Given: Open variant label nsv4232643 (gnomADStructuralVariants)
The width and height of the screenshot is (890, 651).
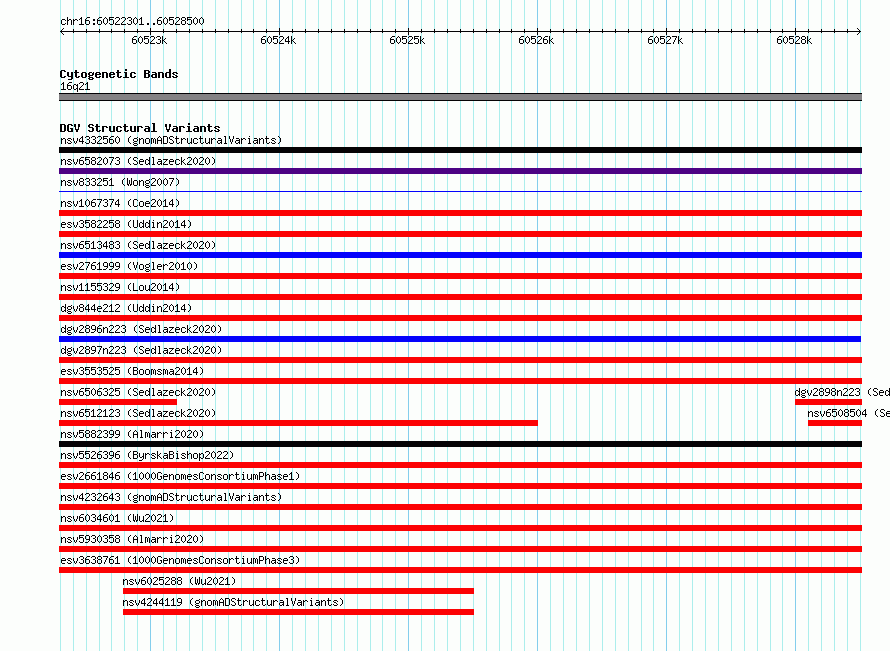Looking at the screenshot, I should pyautogui.click(x=171, y=497).
